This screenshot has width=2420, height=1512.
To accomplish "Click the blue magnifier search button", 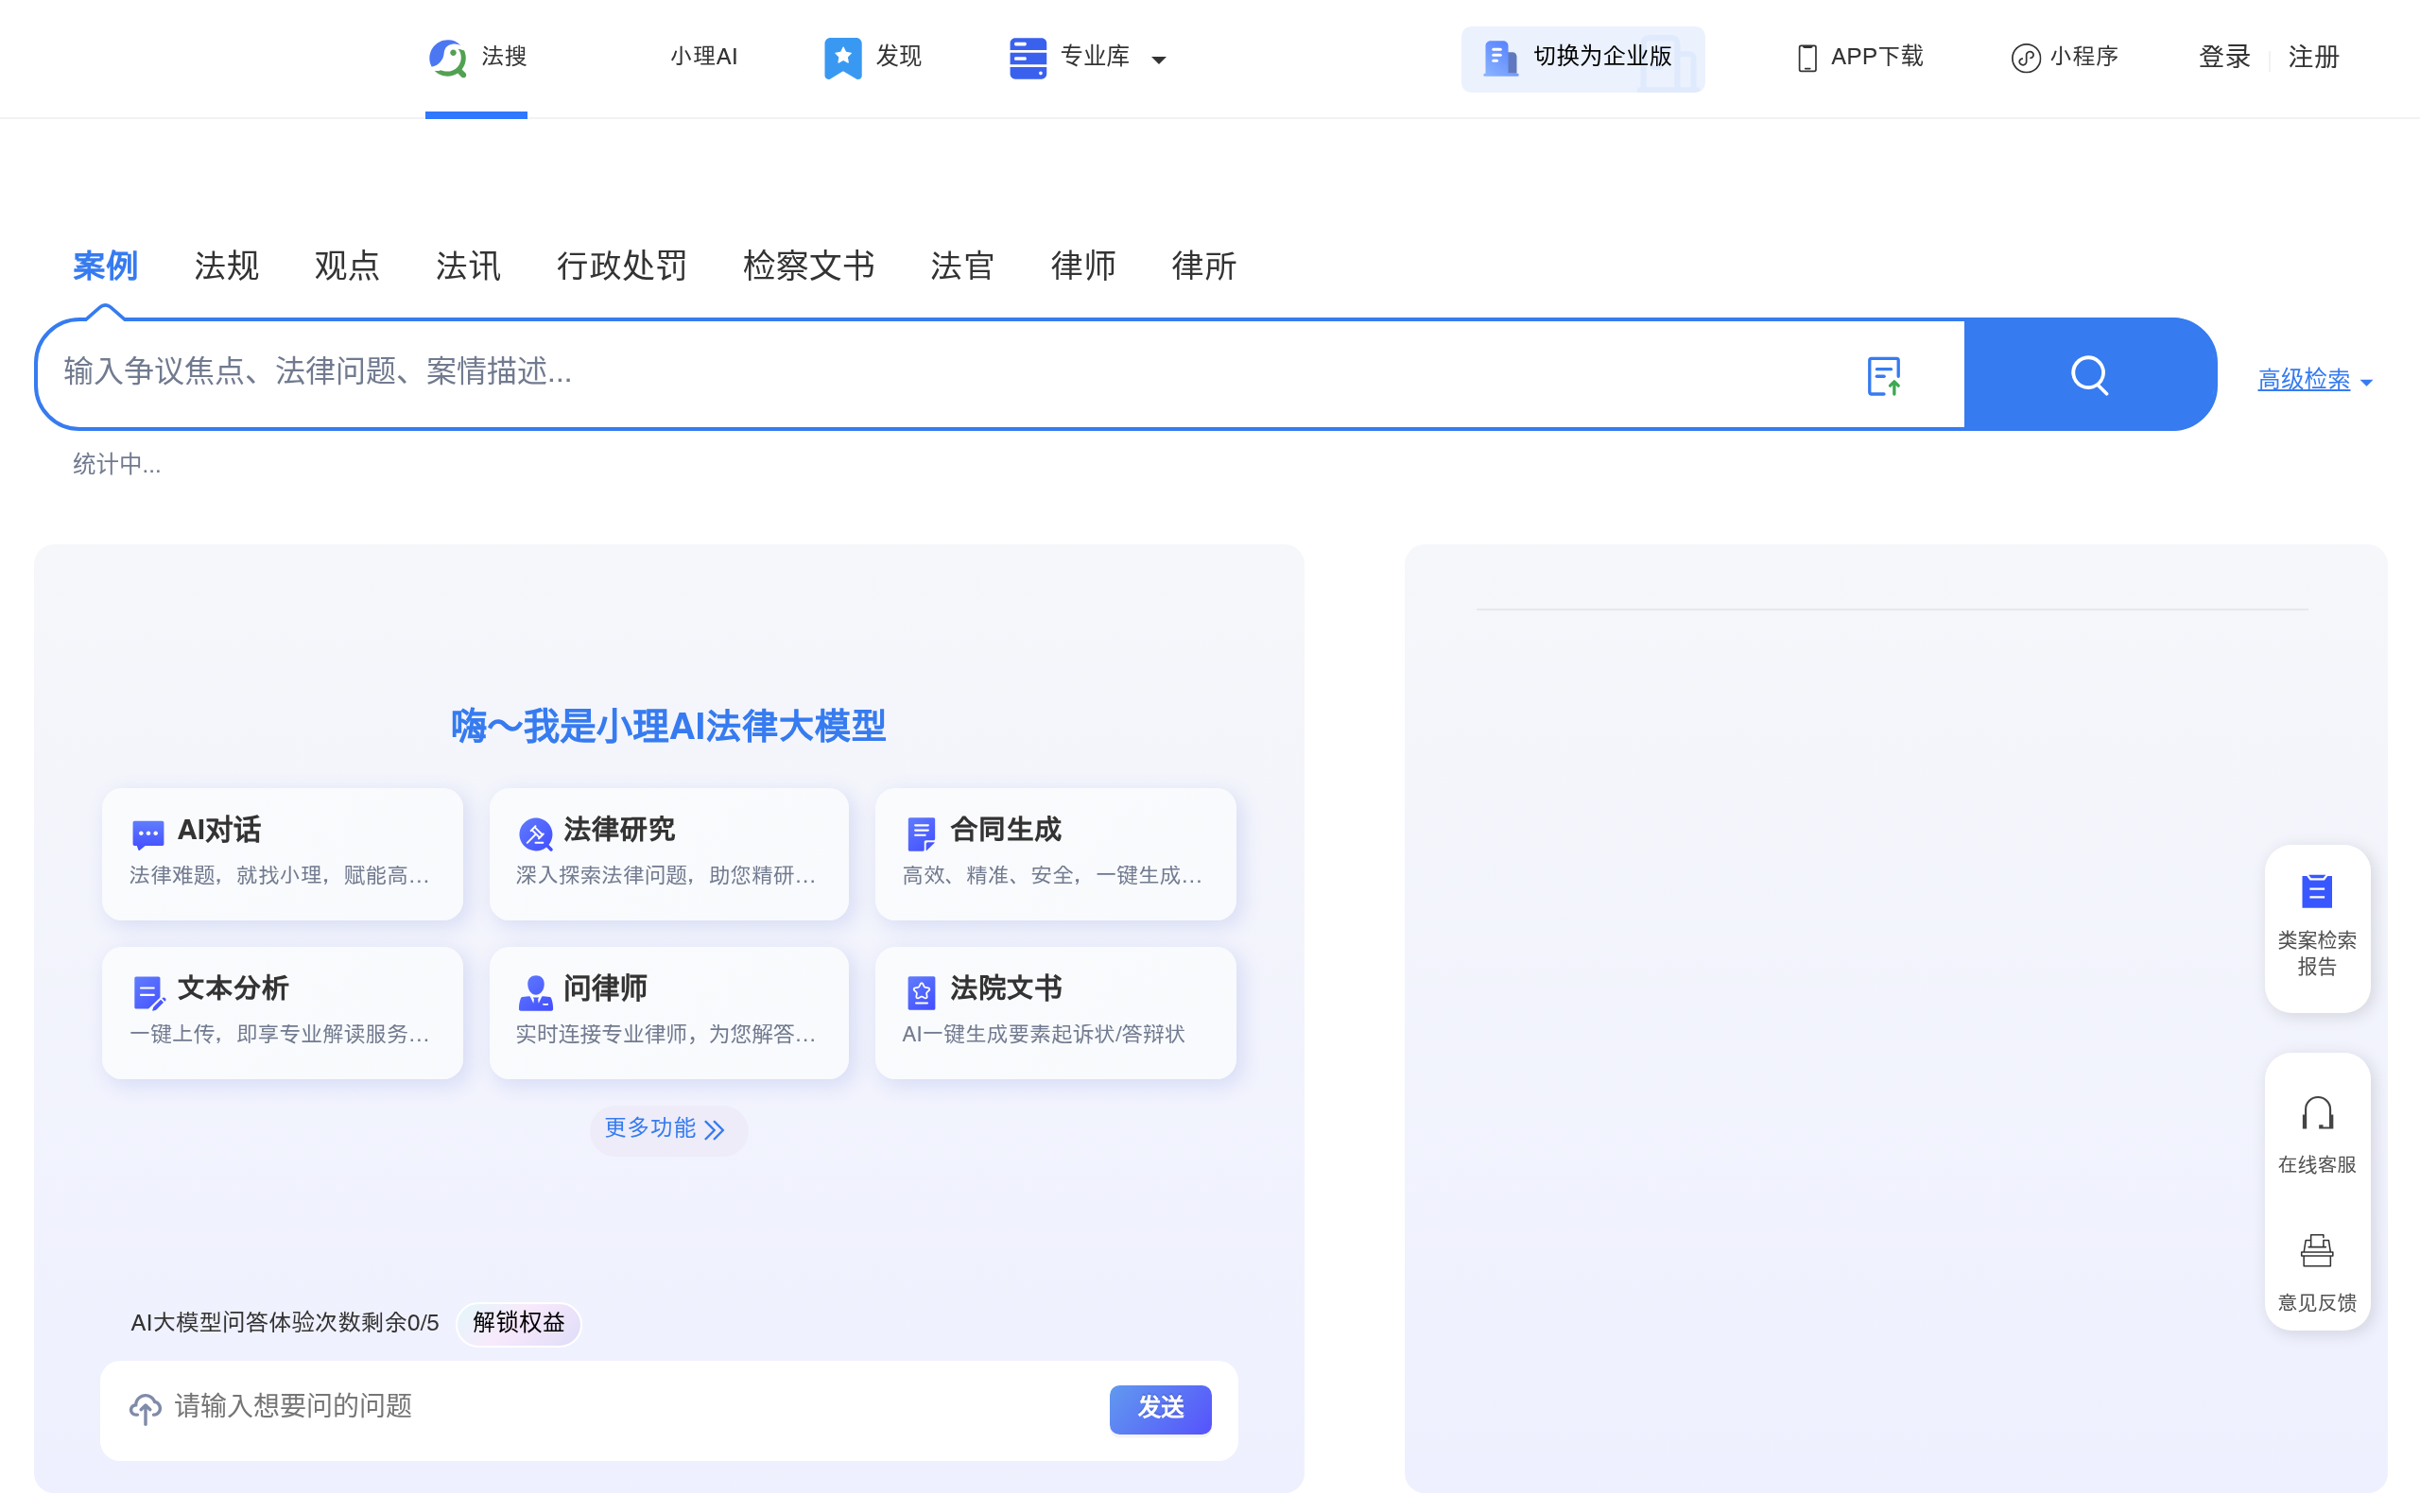I will point(2090,375).
